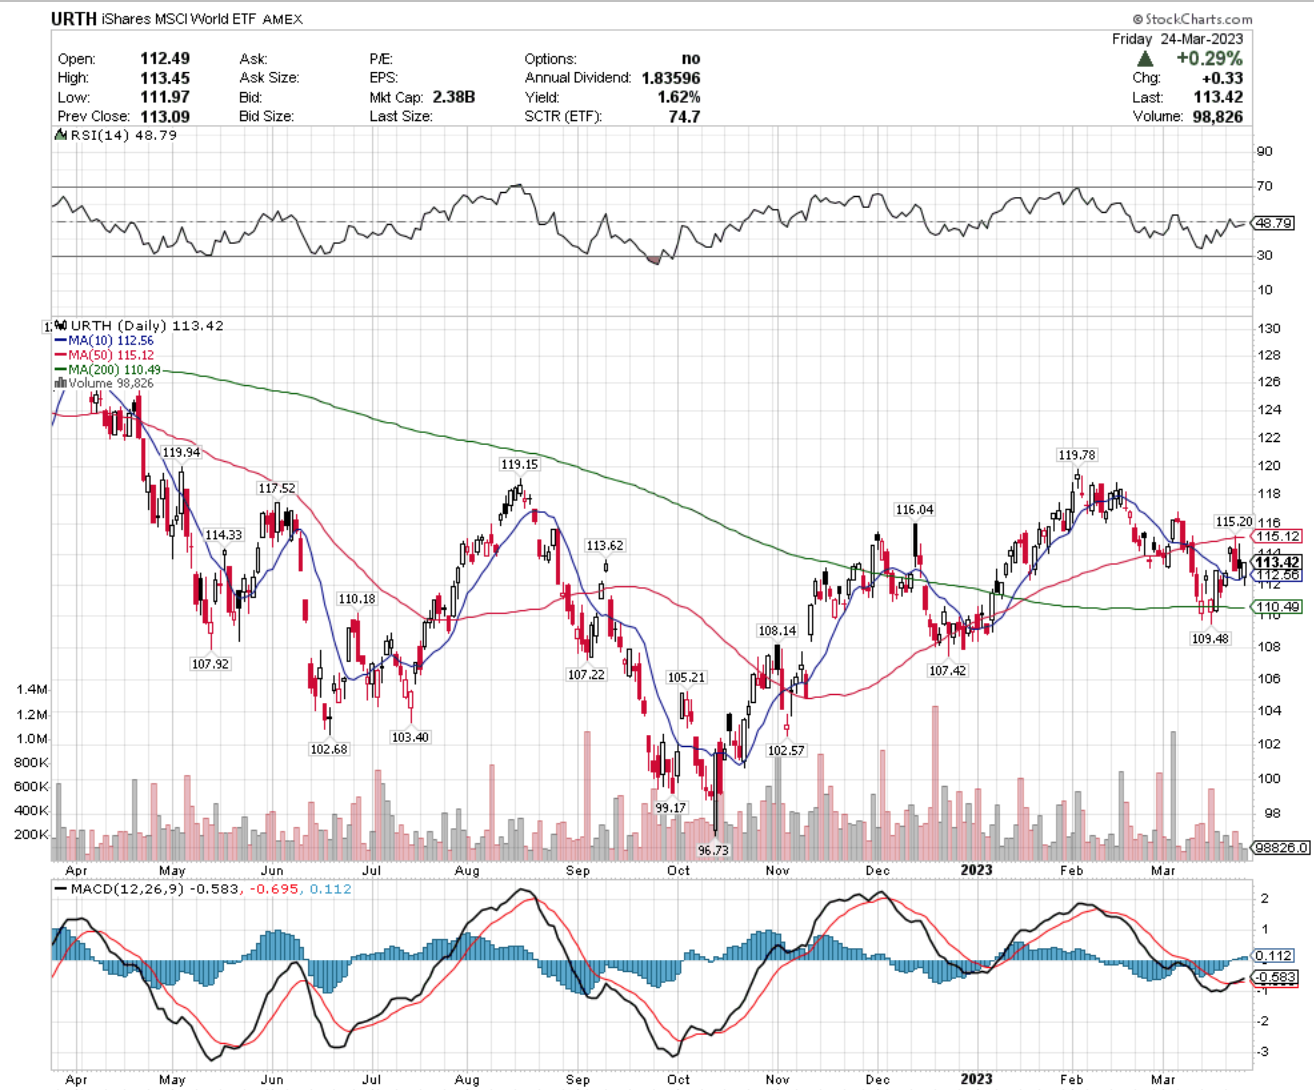Click the 119.15 August peak annotation
The width and height of the screenshot is (1314, 1090).
(x=519, y=464)
